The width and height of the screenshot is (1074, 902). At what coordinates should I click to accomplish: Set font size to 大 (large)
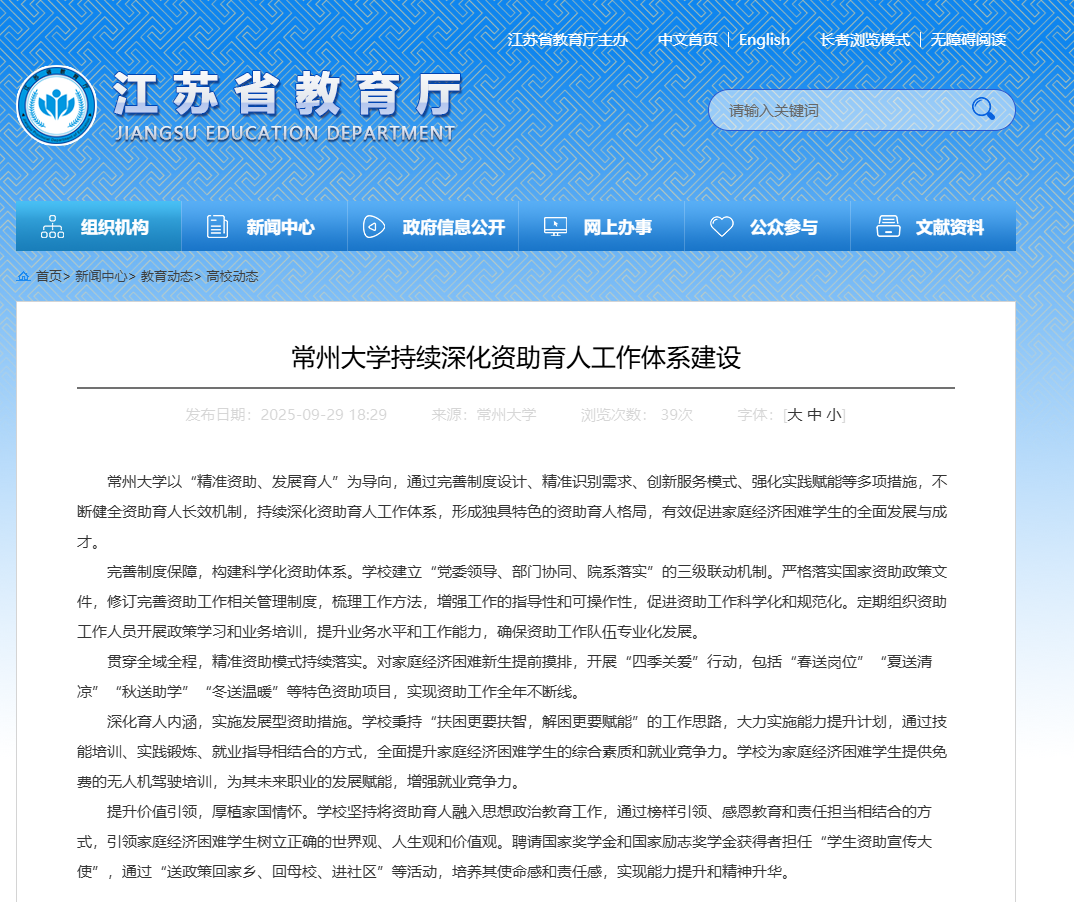click(795, 415)
